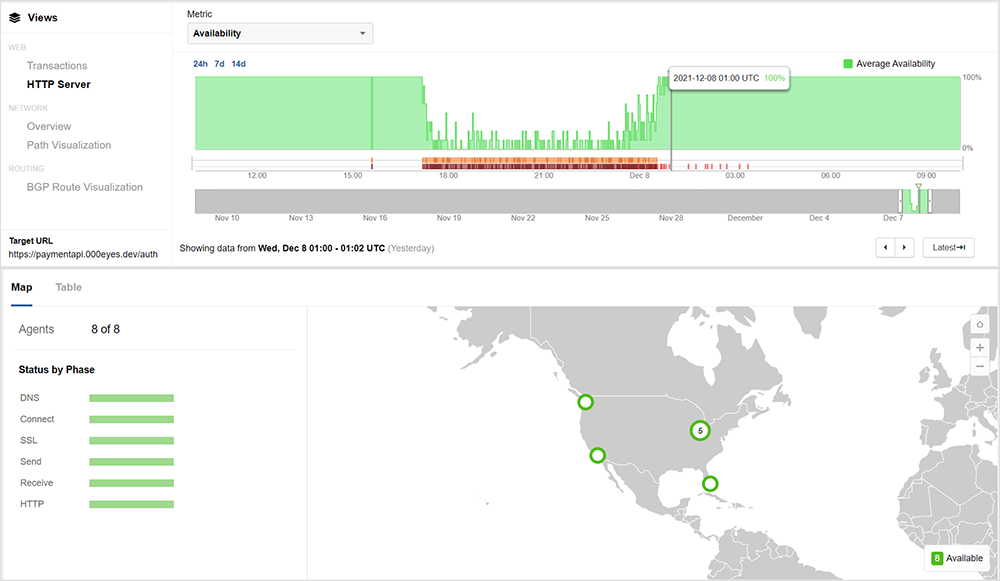This screenshot has height=581, width=1000.
Task: Click the right handle of timeline range selector
Action: click(930, 200)
